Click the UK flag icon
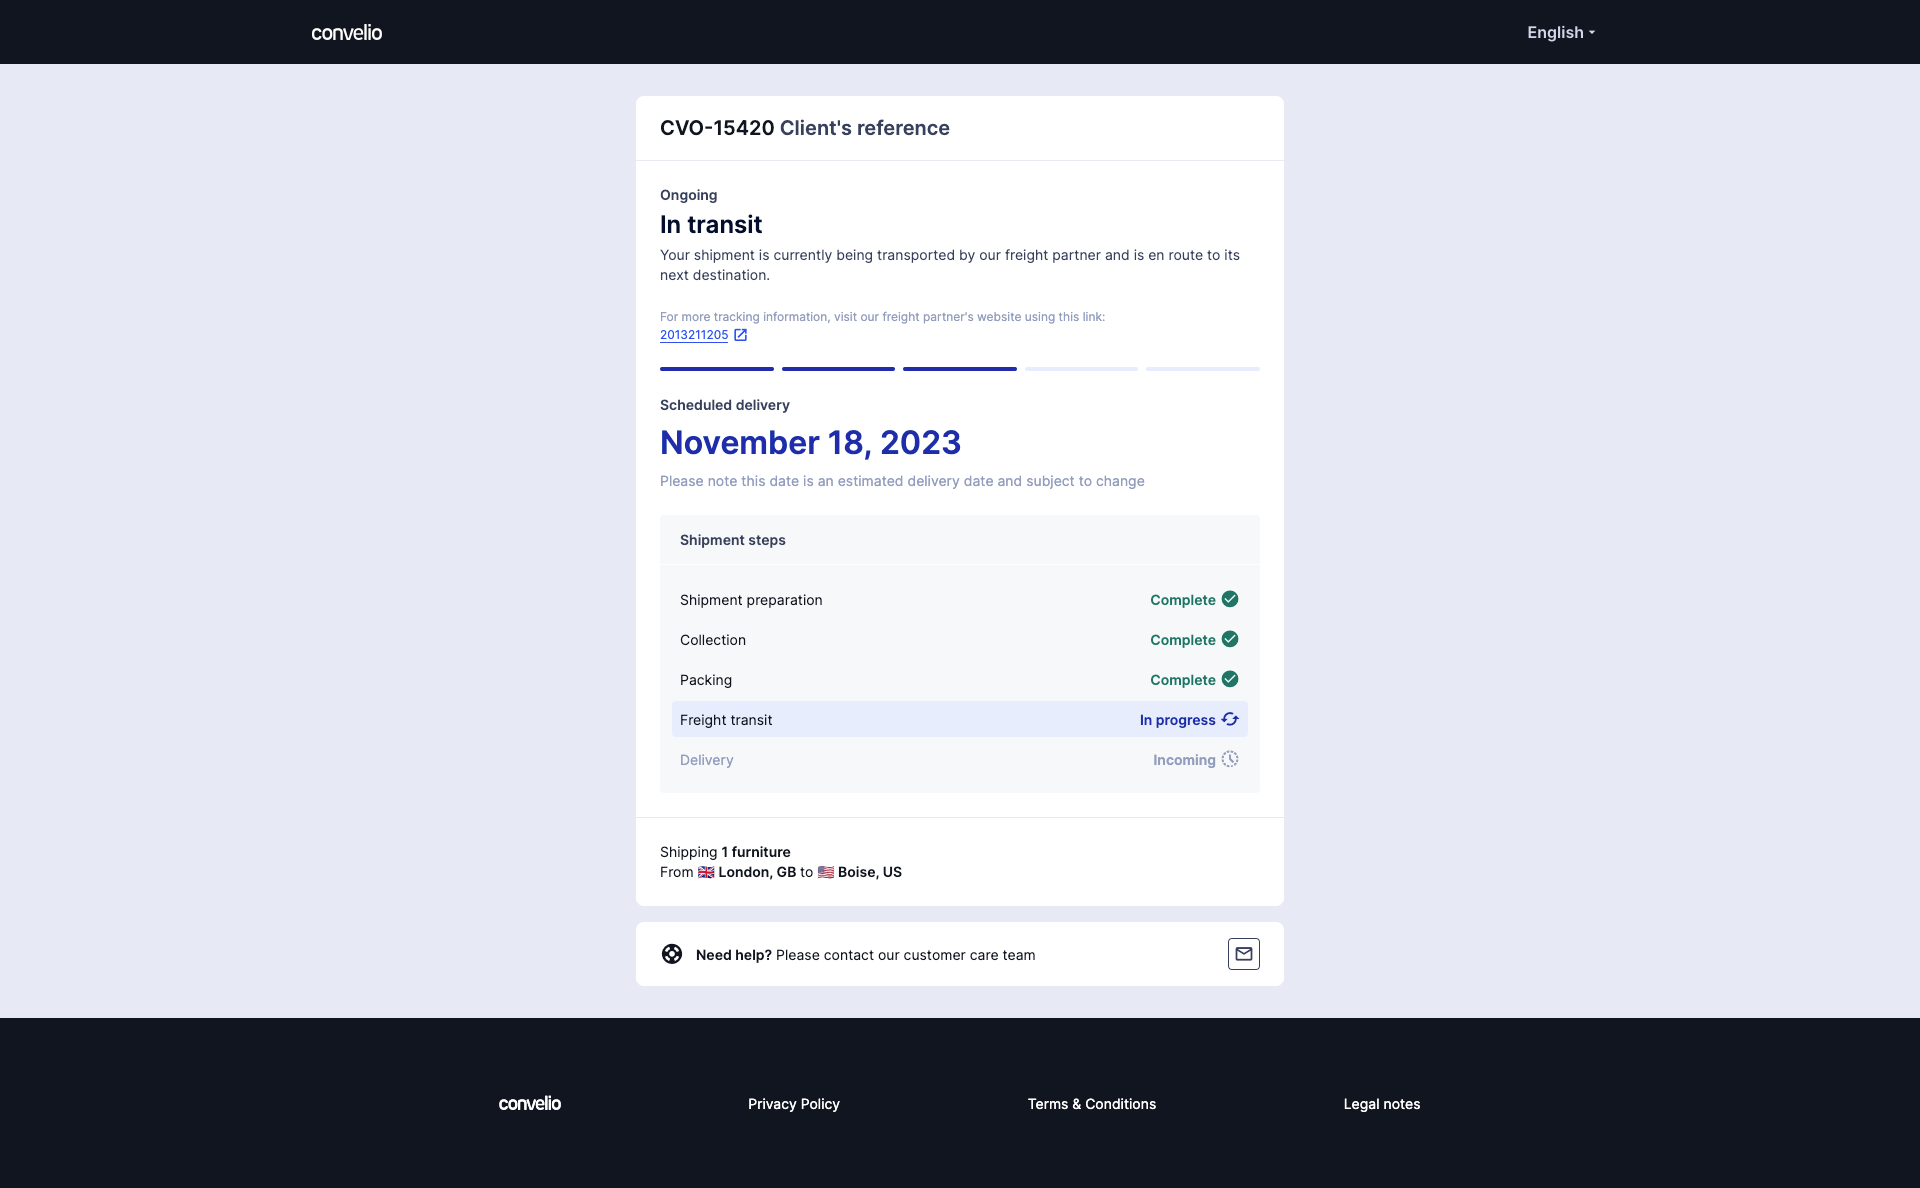Screen dimensions: 1920x1188 pos(706,872)
